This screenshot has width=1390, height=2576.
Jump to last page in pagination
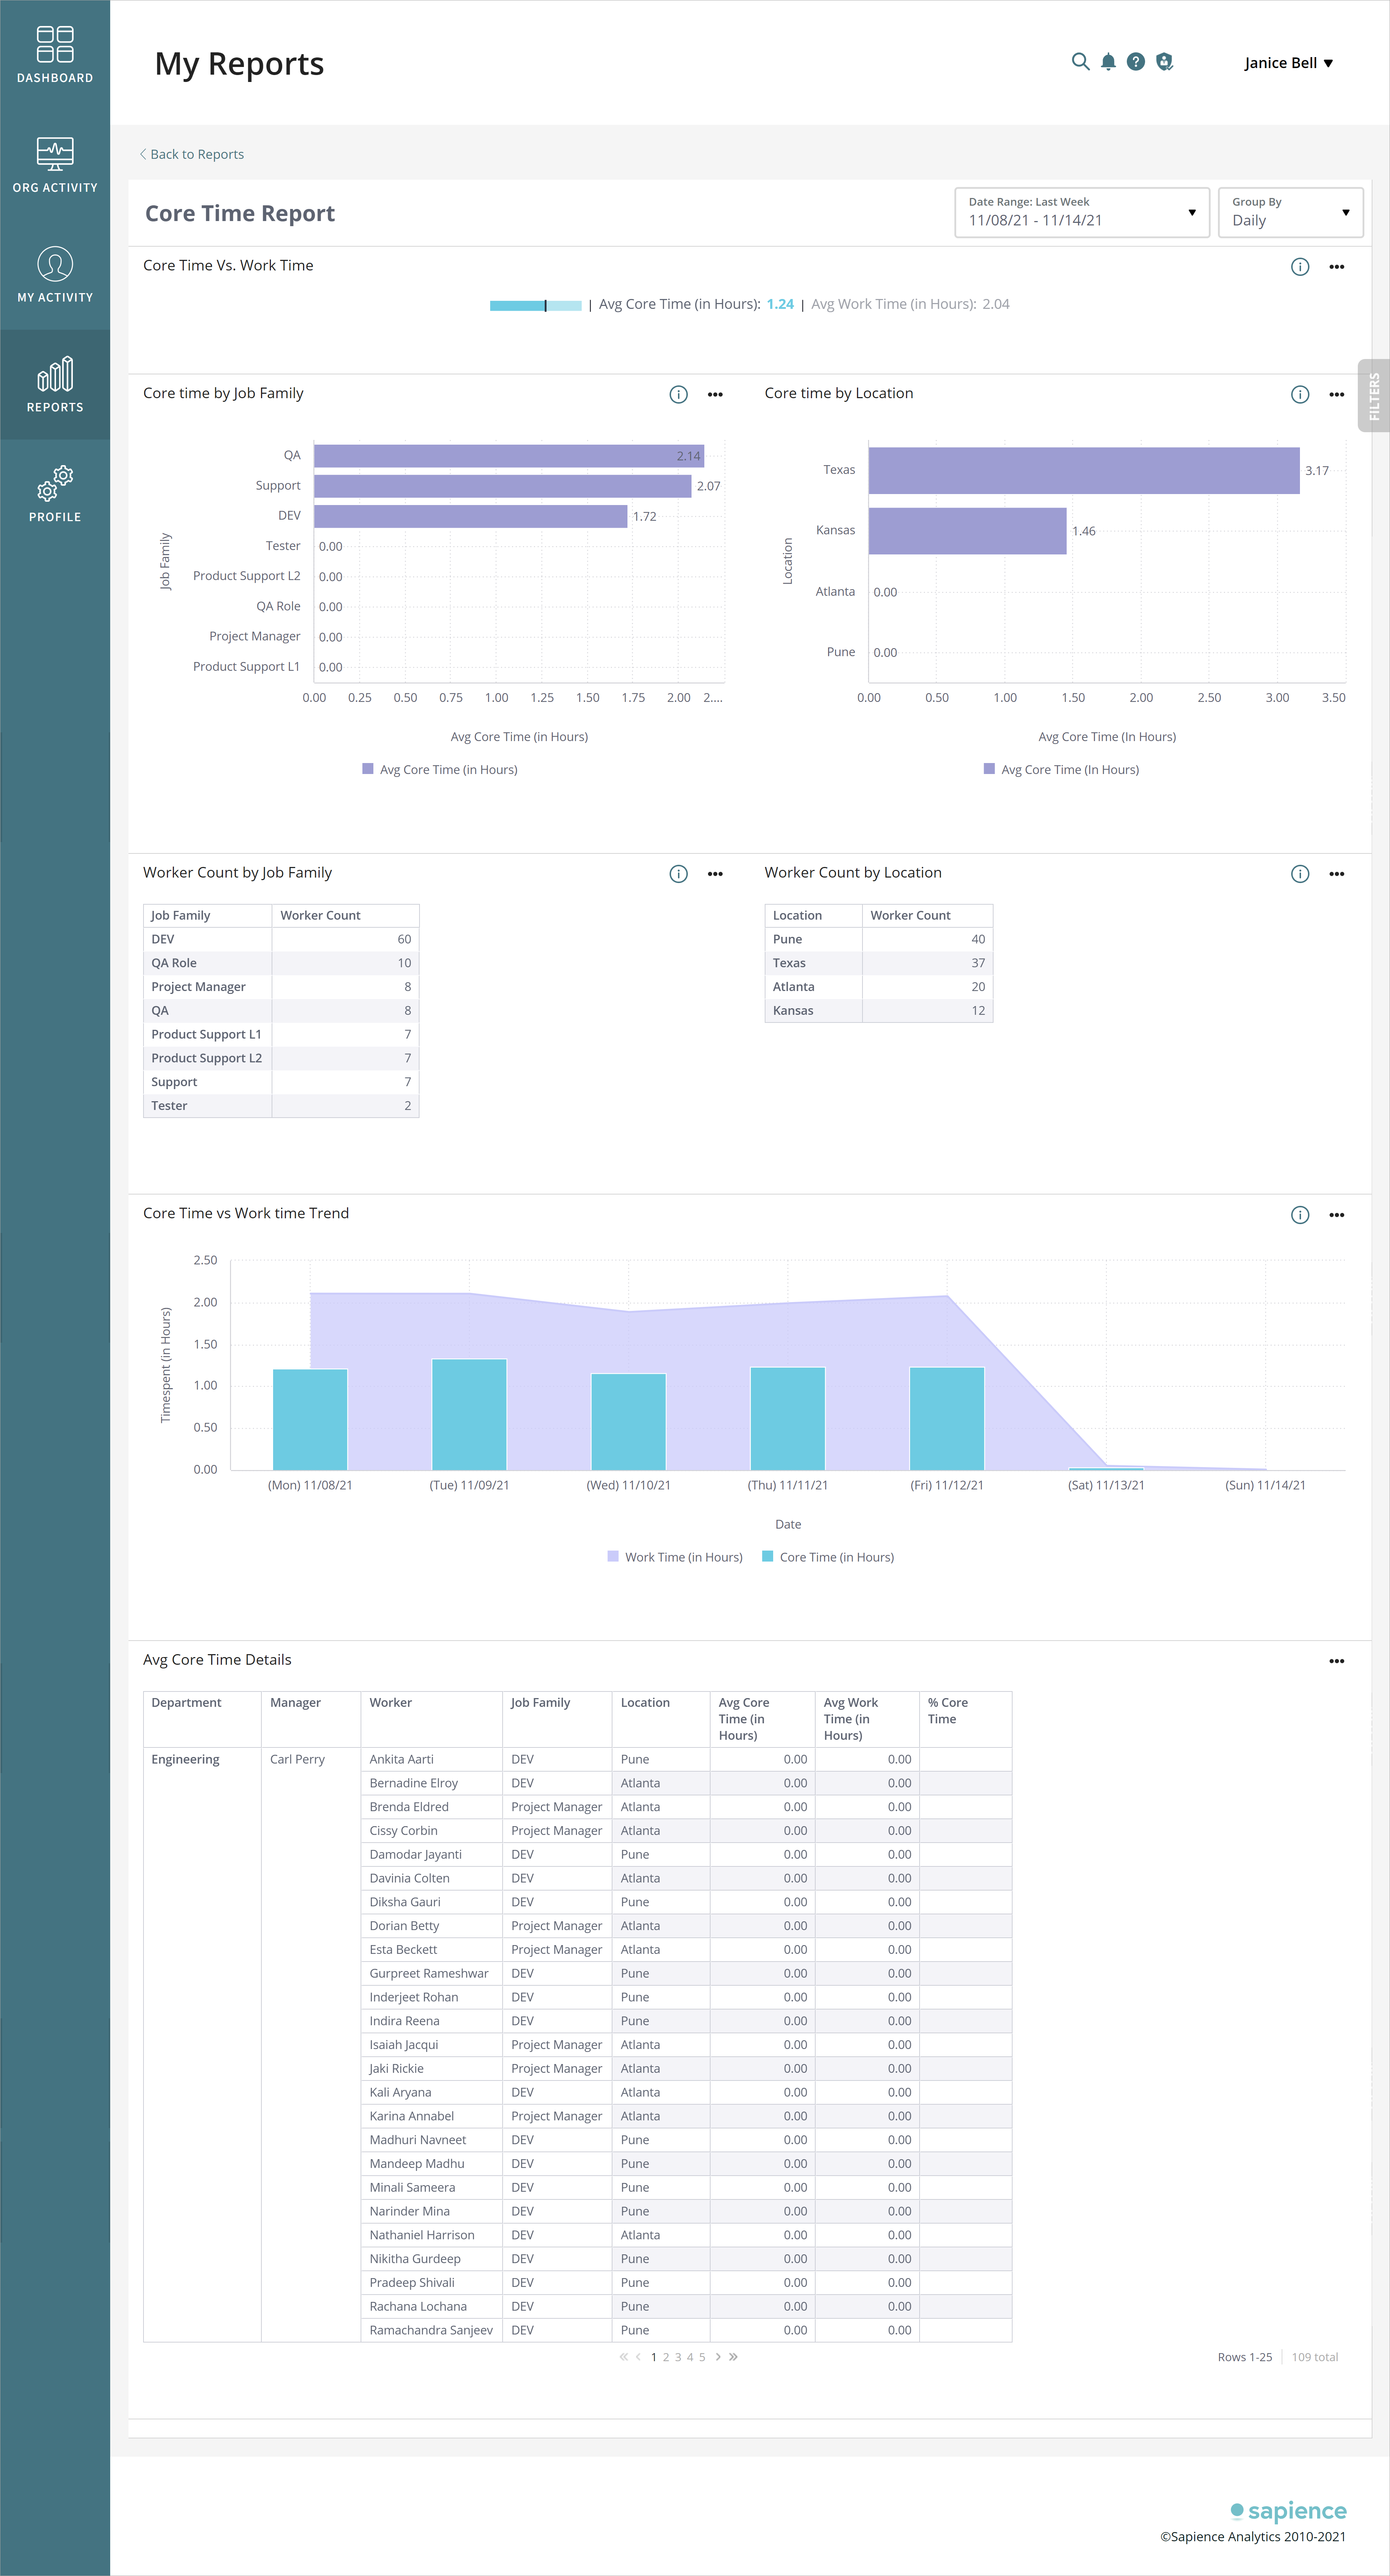click(x=733, y=2357)
